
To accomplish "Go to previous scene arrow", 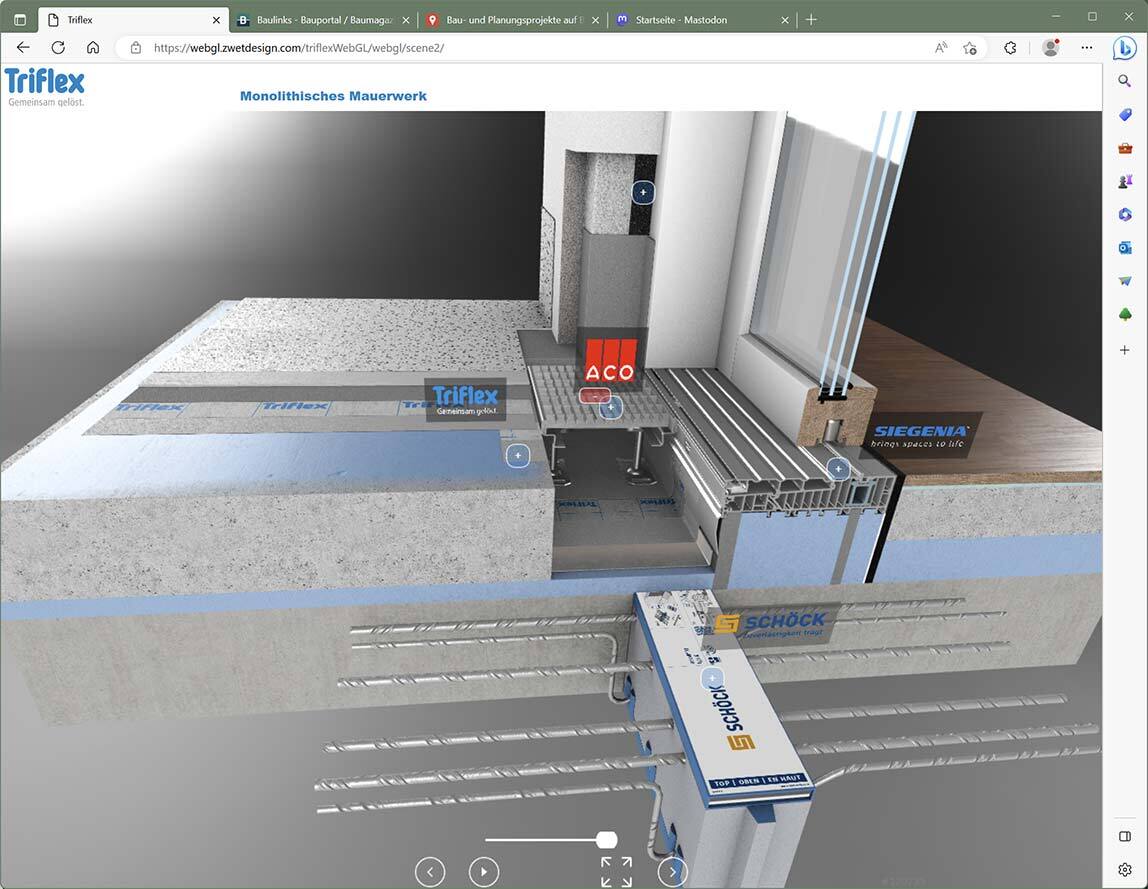I will point(430,871).
